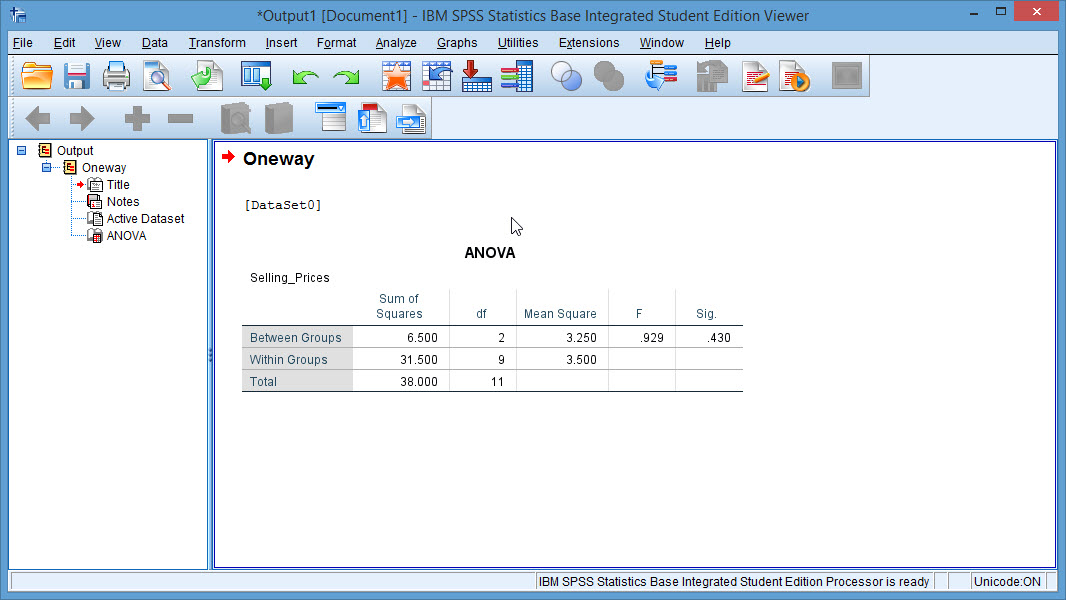Click the Go to Case icon
This screenshot has width=1066, height=600.
436,76
